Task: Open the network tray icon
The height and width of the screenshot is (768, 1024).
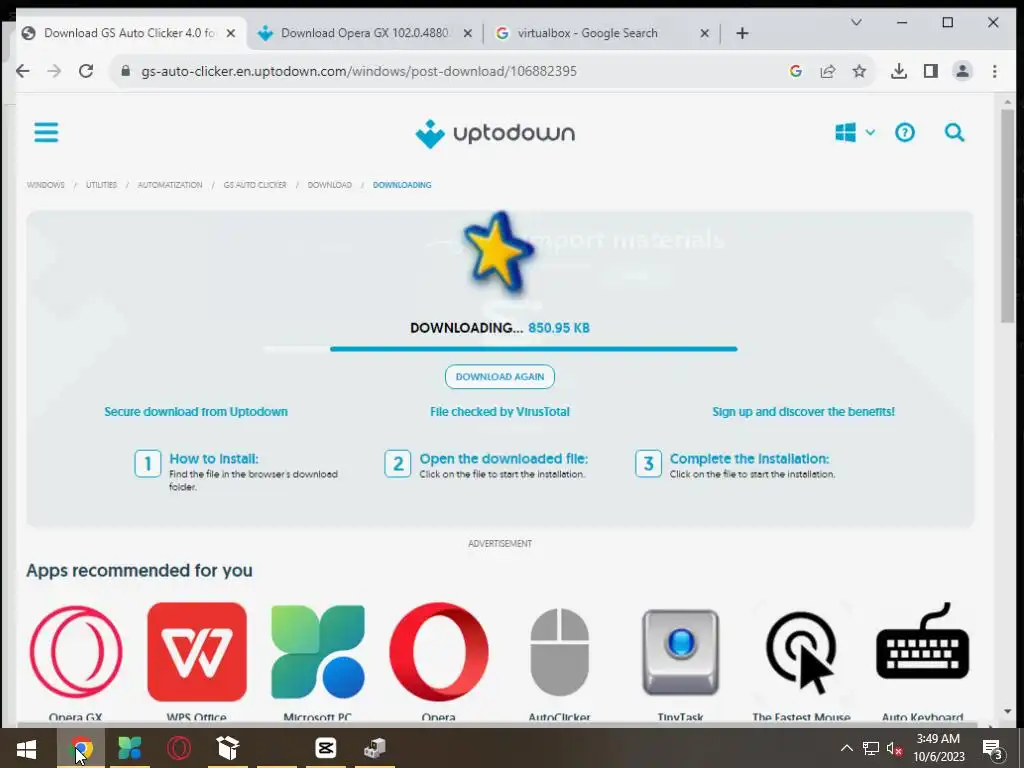Action: point(870,748)
